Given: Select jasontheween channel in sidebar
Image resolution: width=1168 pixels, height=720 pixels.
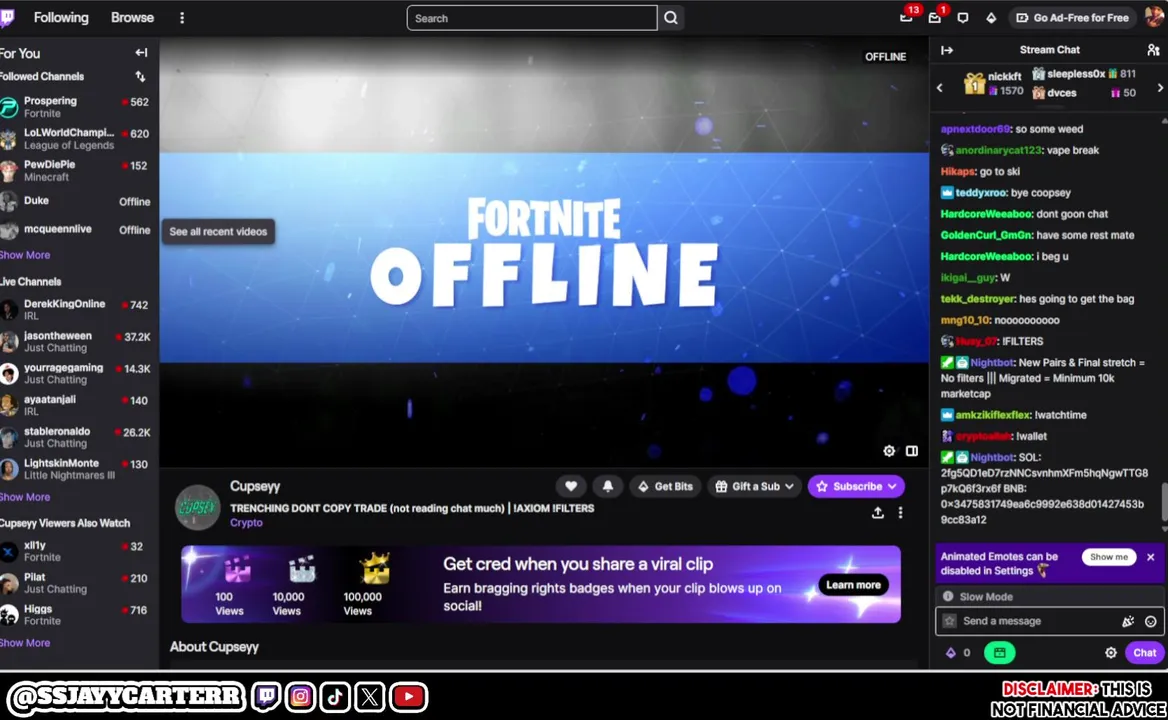Looking at the screenshot, I should click(77, 342).
